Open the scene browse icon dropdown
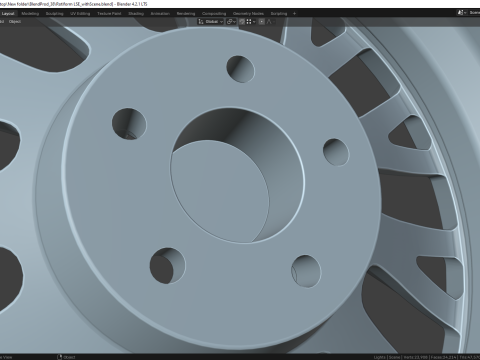 point(462,13)
